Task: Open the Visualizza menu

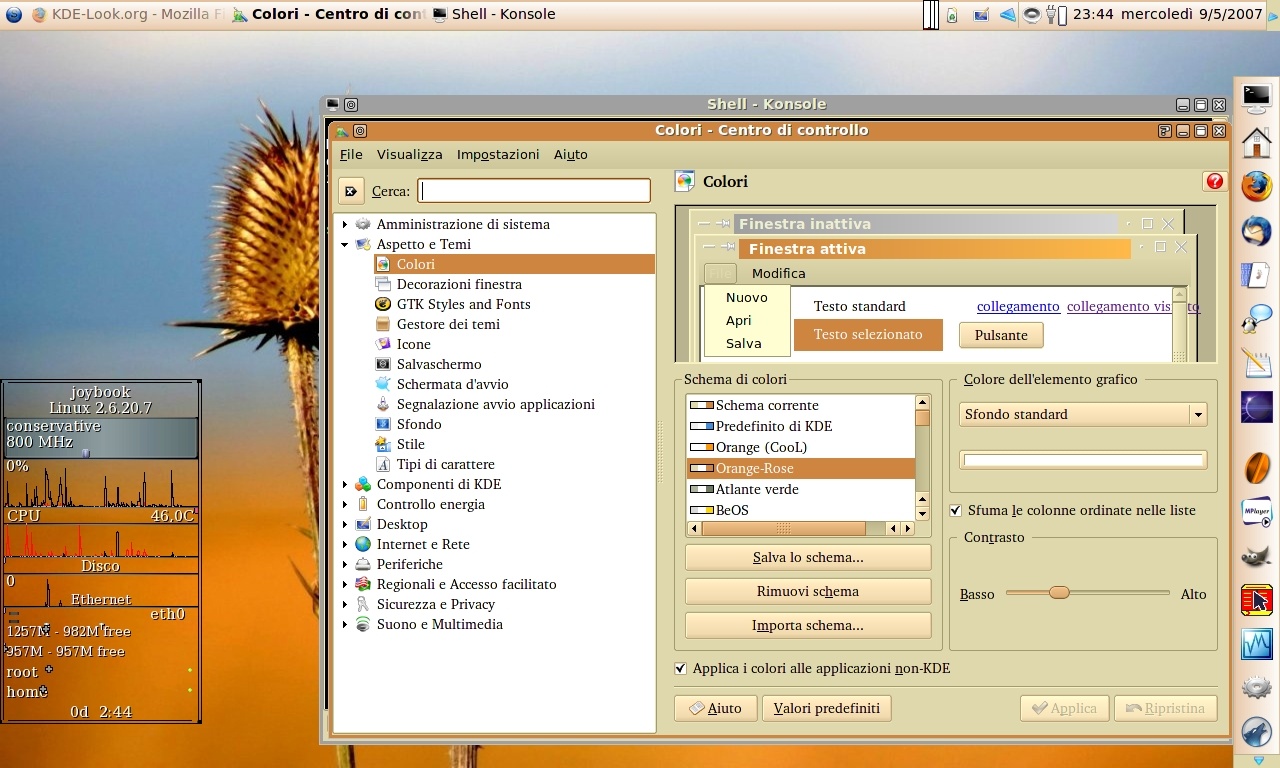Action: click(x=410, y=154)
